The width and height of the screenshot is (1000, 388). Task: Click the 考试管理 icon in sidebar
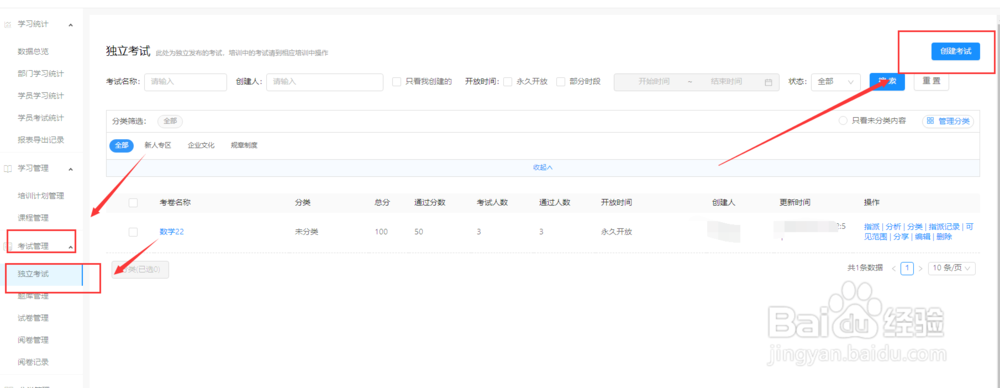[x=8, y=246]
